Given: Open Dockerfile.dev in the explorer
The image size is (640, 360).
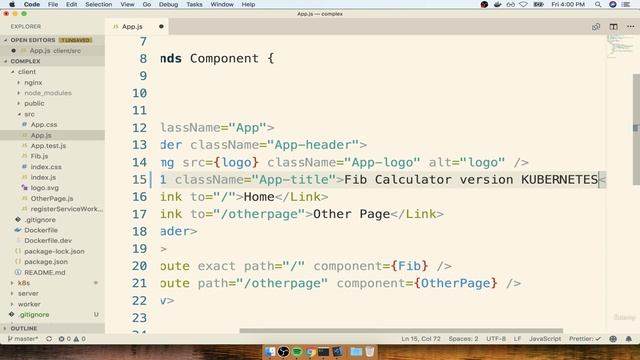Looking at the screenshot, I should 48,241.
